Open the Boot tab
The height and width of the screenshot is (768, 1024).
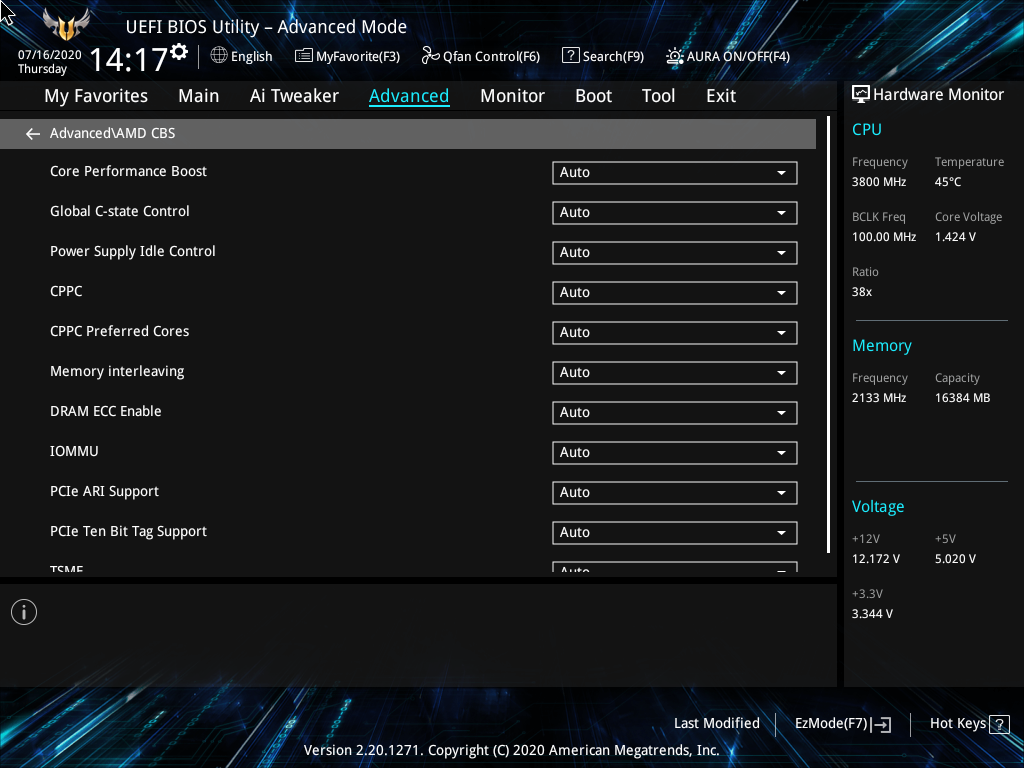coord(593,96)
